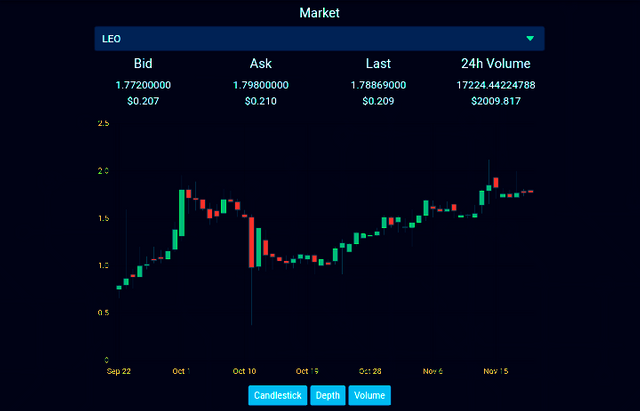640x411 pixels.
Task: Click the tall red candle after Oct 10
Action: (x=251, y=242)
